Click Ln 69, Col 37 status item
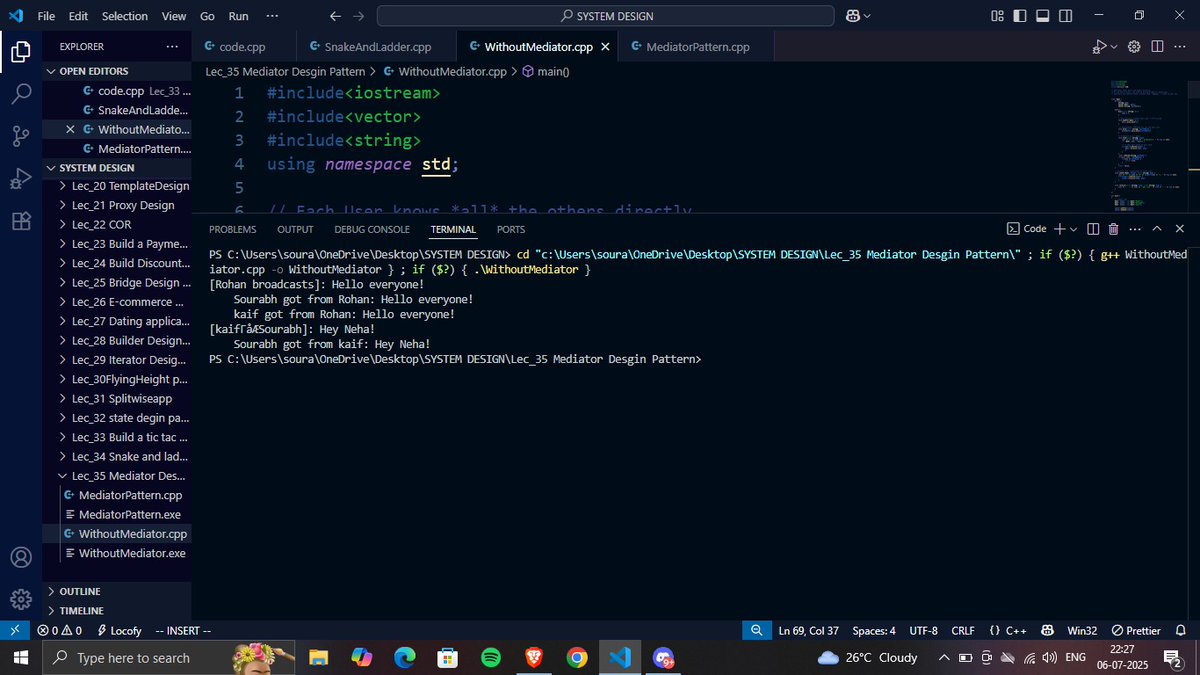Image resolution: width=1200 pixels, height=675 pixels. (x=808, y=631)
